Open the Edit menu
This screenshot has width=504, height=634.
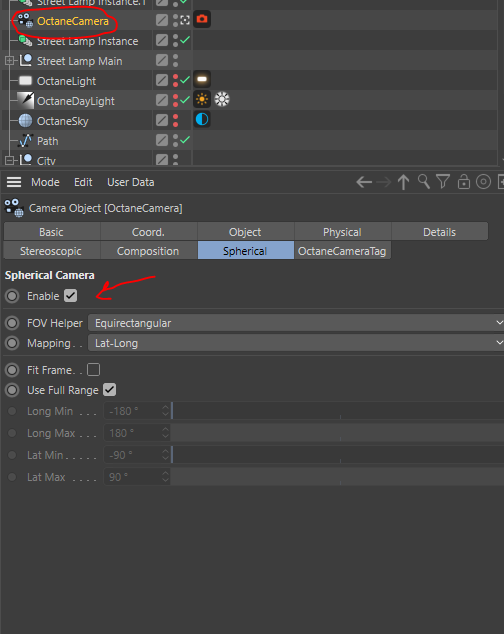pos(83,182)
